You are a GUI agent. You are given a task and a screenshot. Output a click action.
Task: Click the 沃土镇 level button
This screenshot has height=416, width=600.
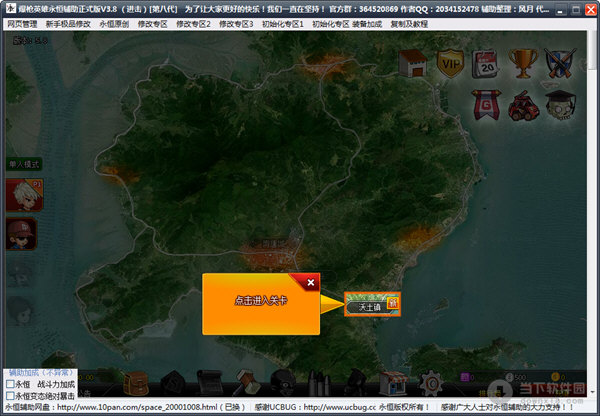372,304
